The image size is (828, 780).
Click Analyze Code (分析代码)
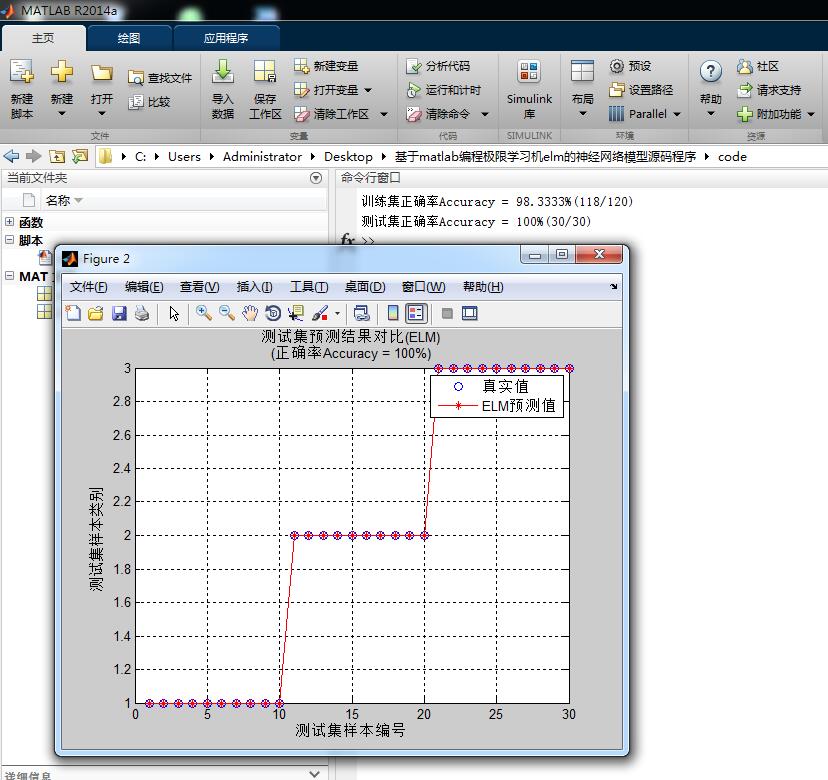pyautogui.click(x=438, y=65)
